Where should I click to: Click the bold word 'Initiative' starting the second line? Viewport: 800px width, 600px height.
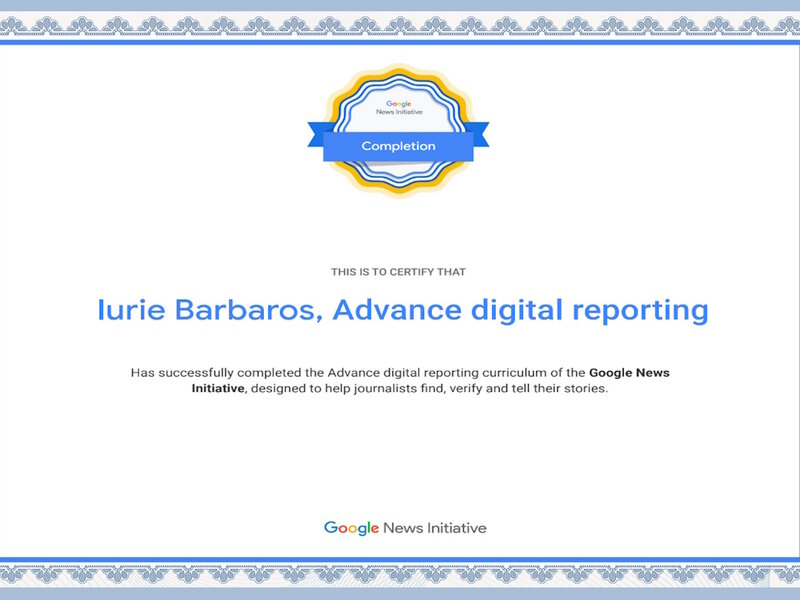(218, 388)
